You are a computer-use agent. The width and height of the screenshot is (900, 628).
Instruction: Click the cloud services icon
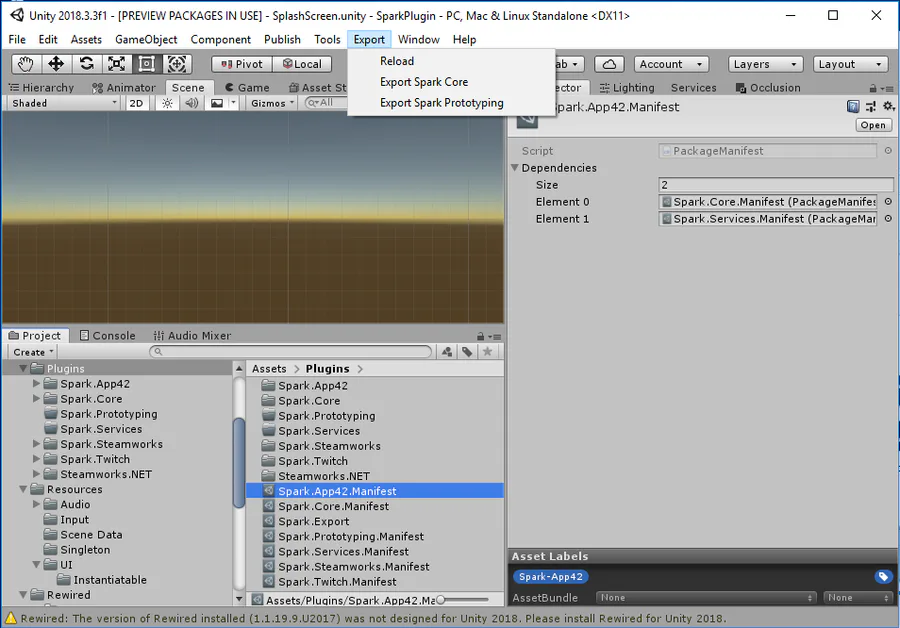pyautogui.click(x=610, y=64)
